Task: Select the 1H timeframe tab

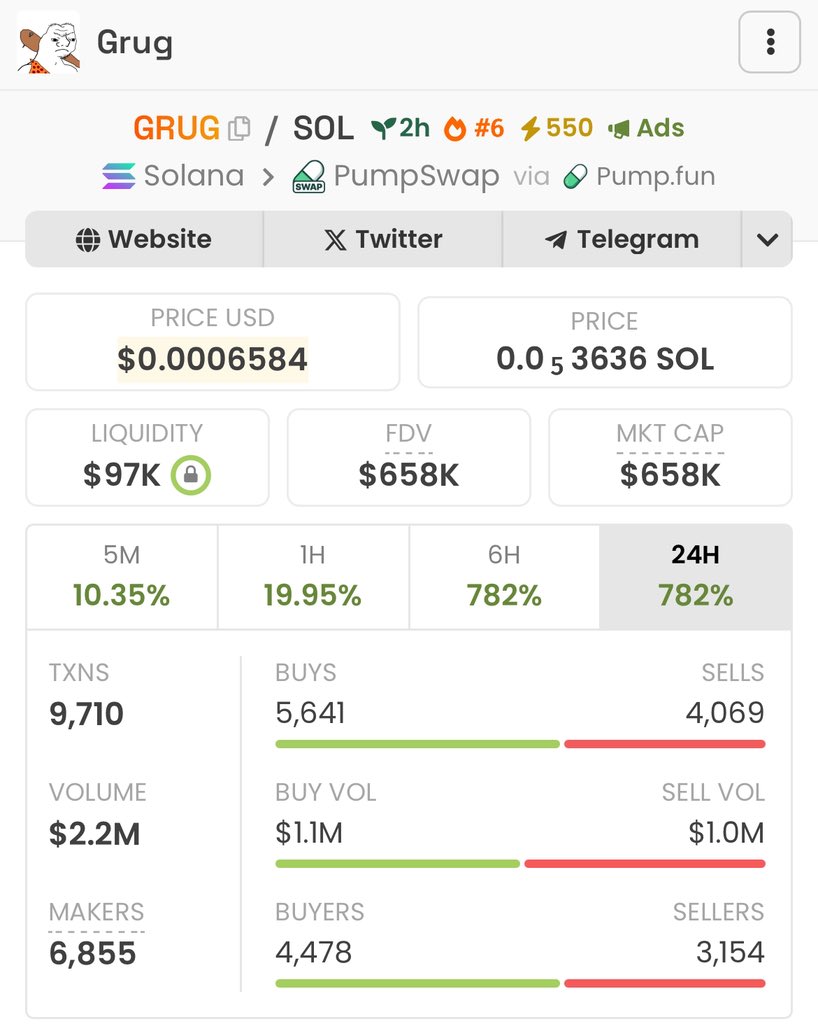Action: [313, 577]
